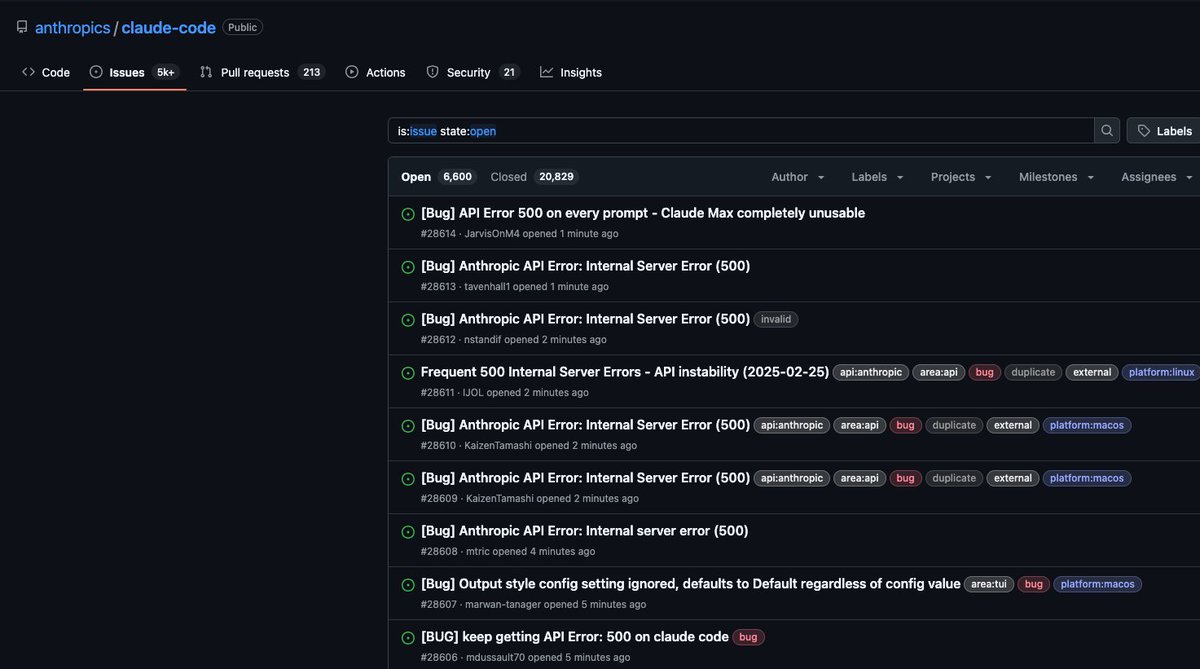This screenshot has height=669, width=1200.
Task: Click the open-issue icon for #28612
Action: click(x=408, y=320)
